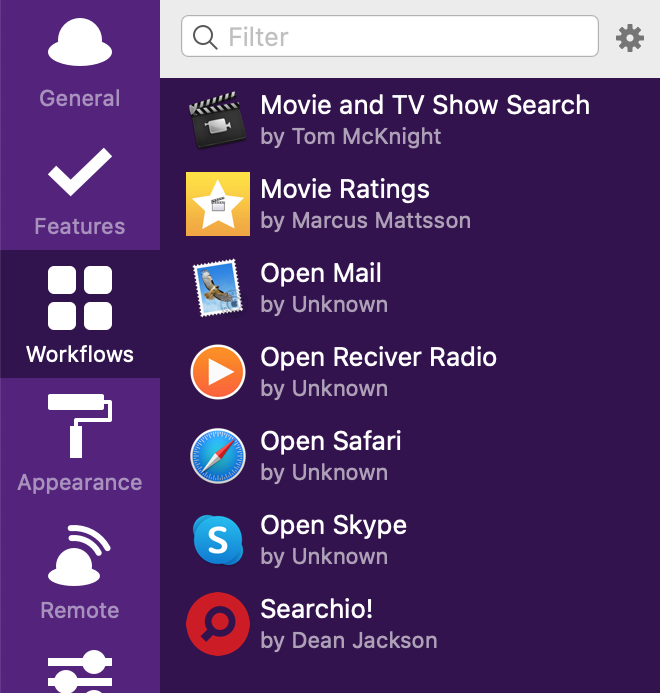This screenshot has height=693, width=660.
Task: Click the Skype logo icon
Action: click(218, 540)
